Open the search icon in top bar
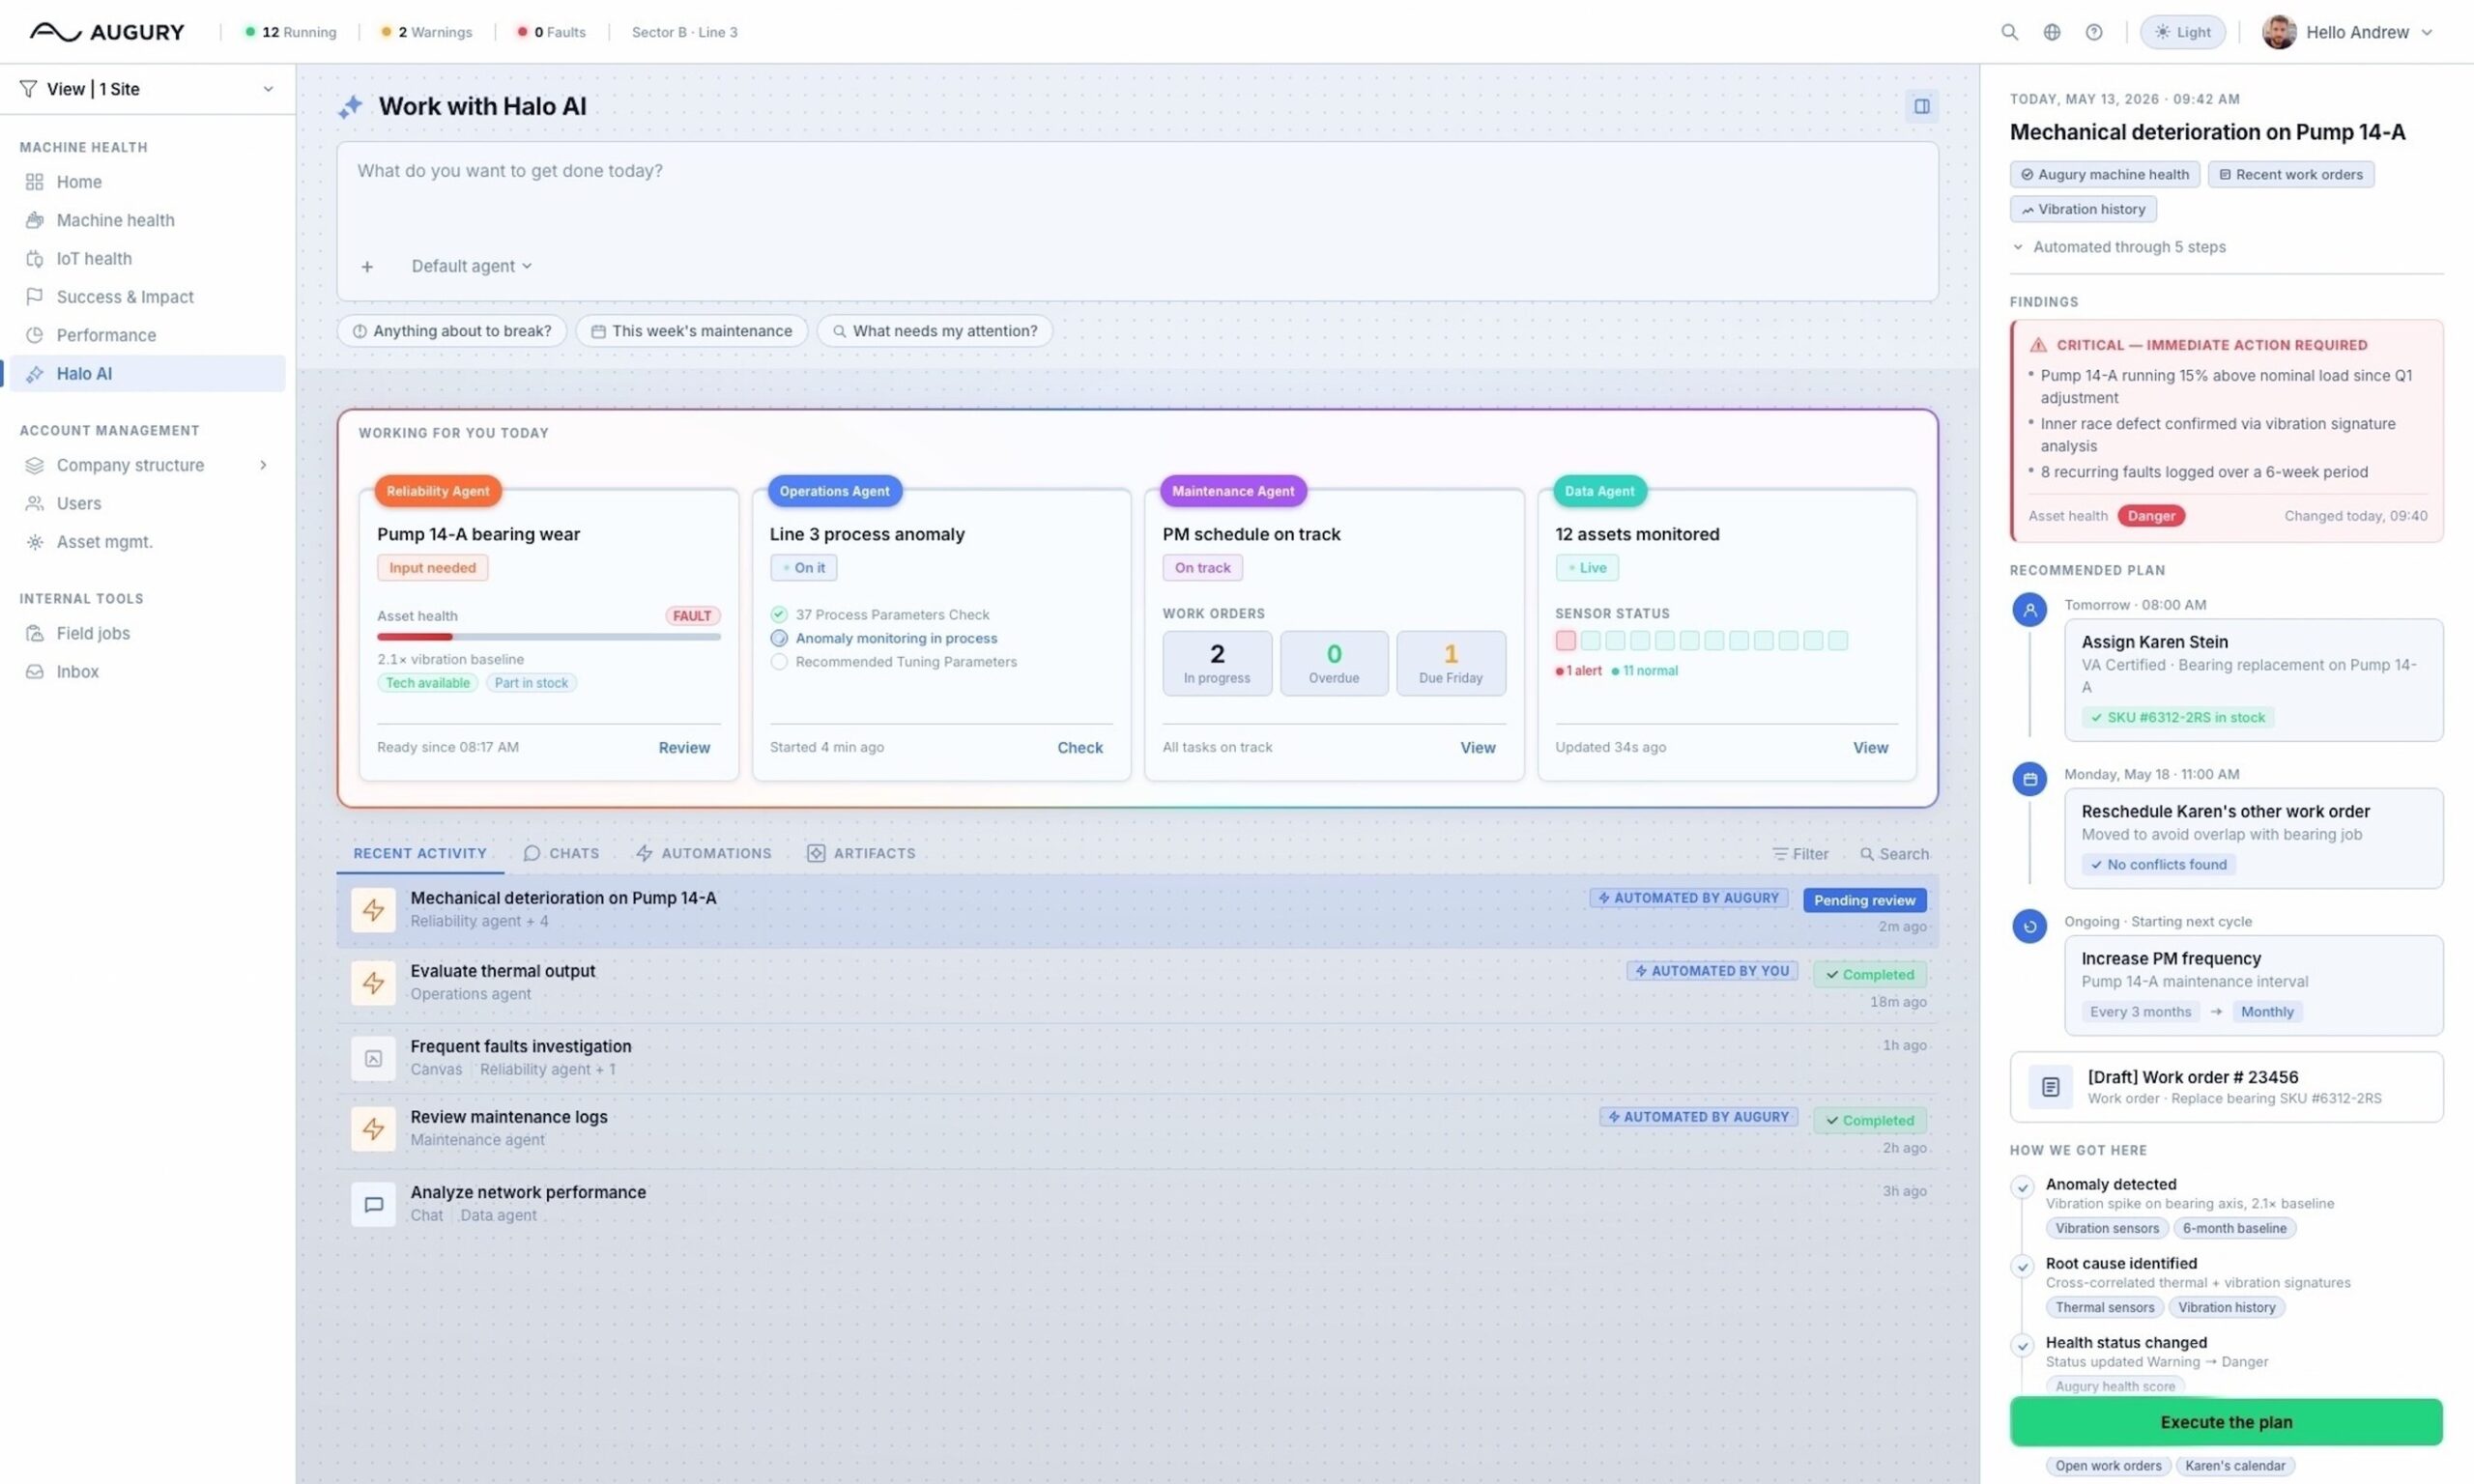Screen dimensions: 2474x1484 (x=2009, y=32)
